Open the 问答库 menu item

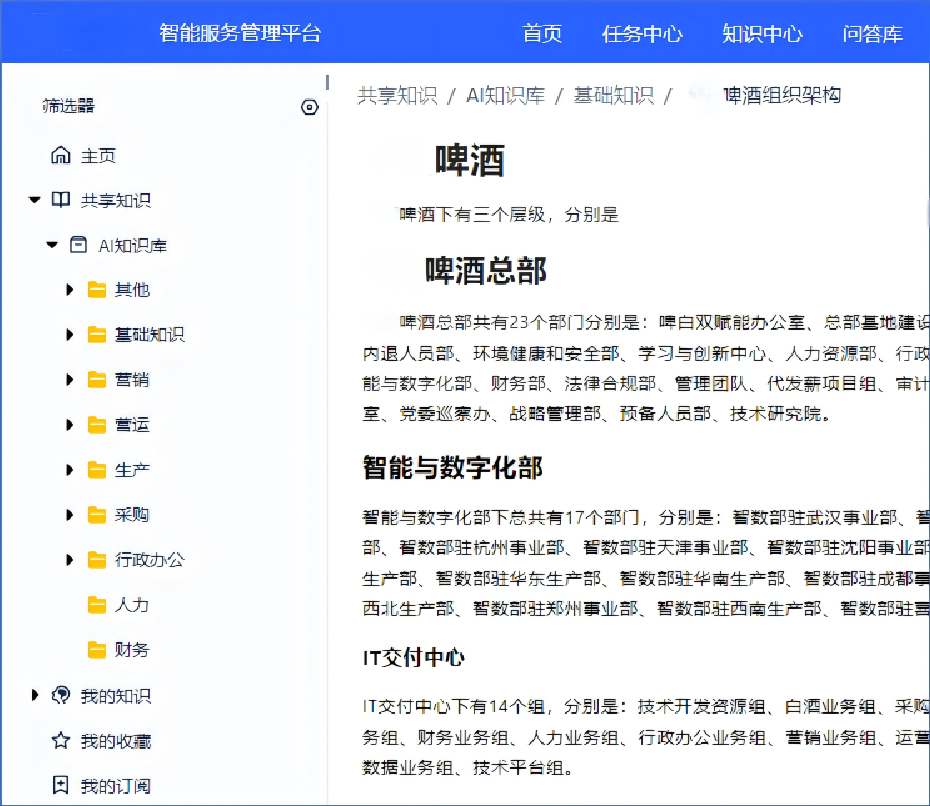coord(872,33)
